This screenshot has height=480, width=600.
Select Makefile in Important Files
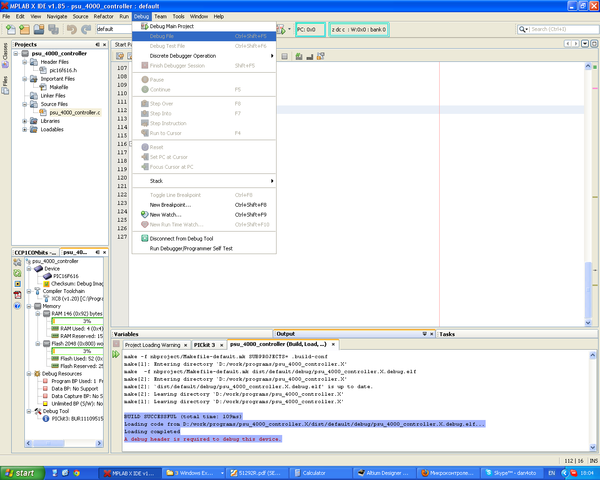click(x=59, y=87)
